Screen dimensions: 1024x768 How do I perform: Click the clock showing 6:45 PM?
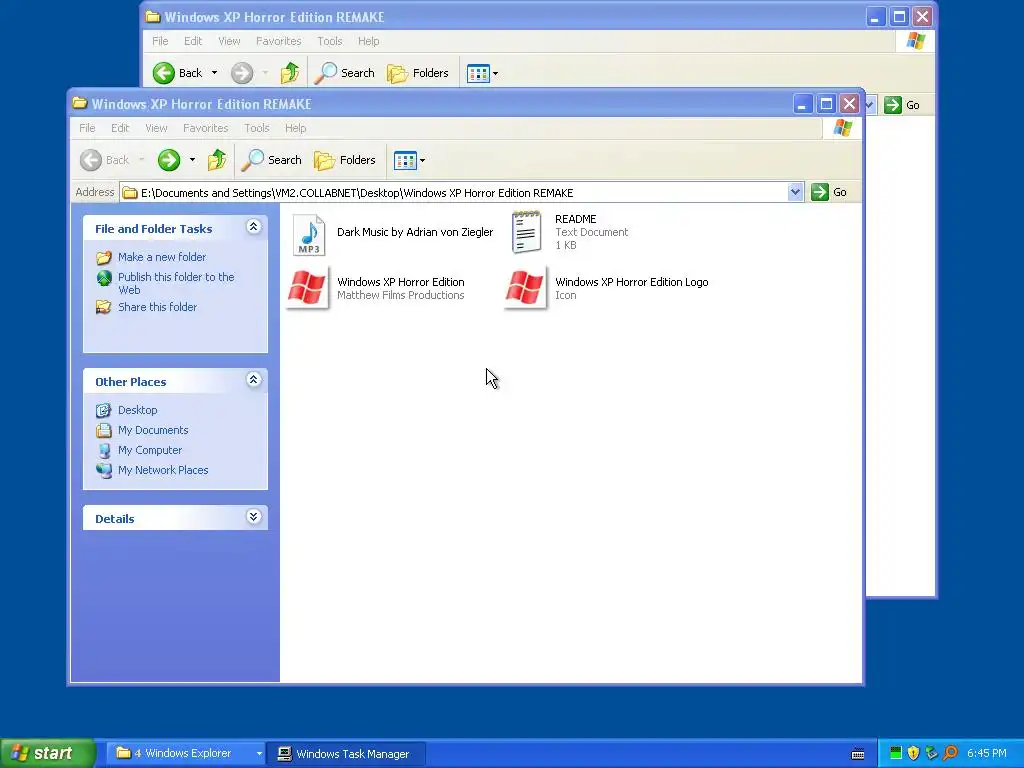pos(987,753)
